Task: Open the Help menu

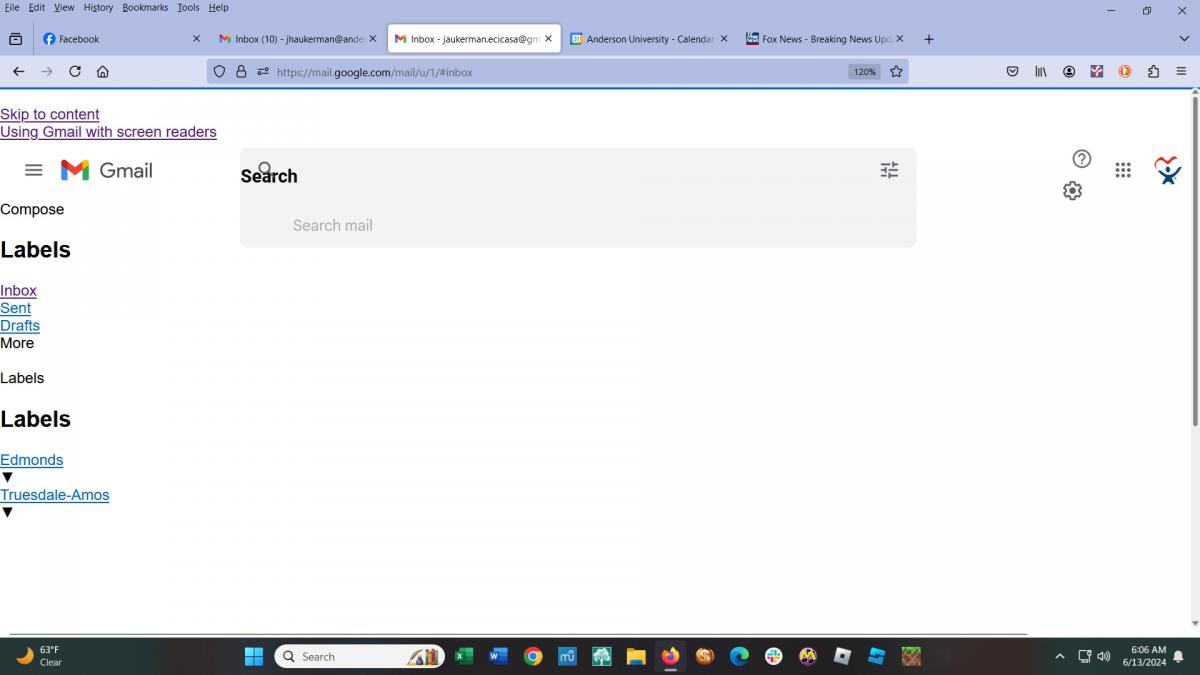Action: click(218, 7)
